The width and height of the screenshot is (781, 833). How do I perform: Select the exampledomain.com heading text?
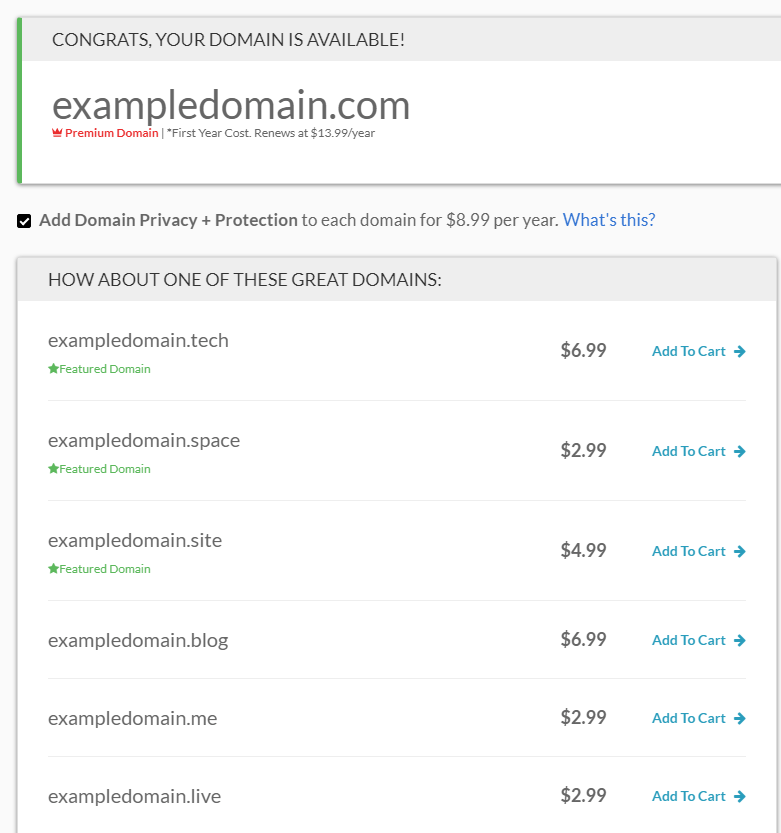(x=231, y=105)
